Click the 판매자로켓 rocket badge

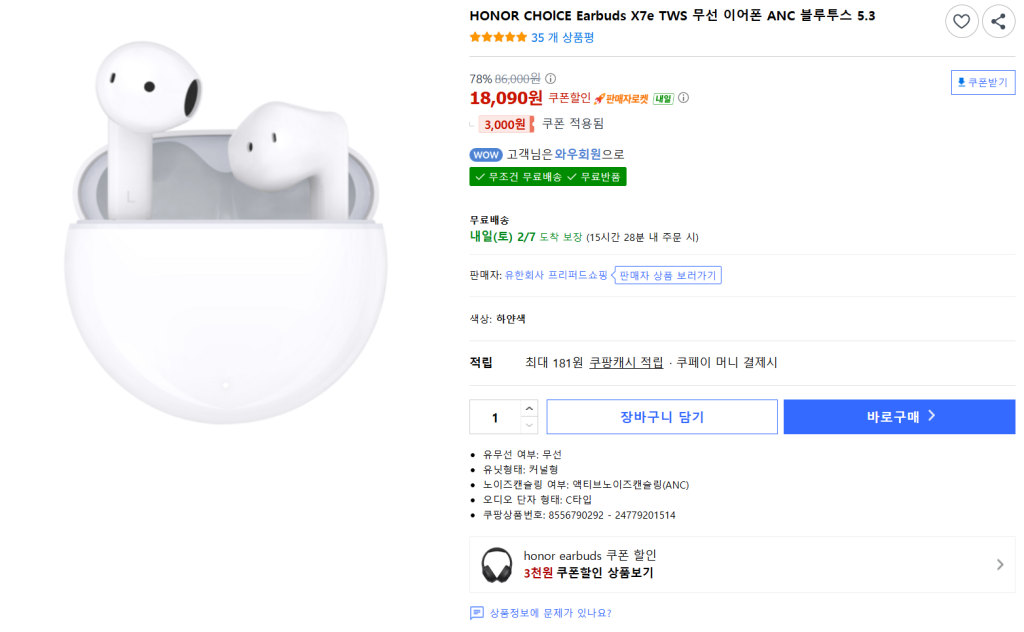[x=621, y=98]
